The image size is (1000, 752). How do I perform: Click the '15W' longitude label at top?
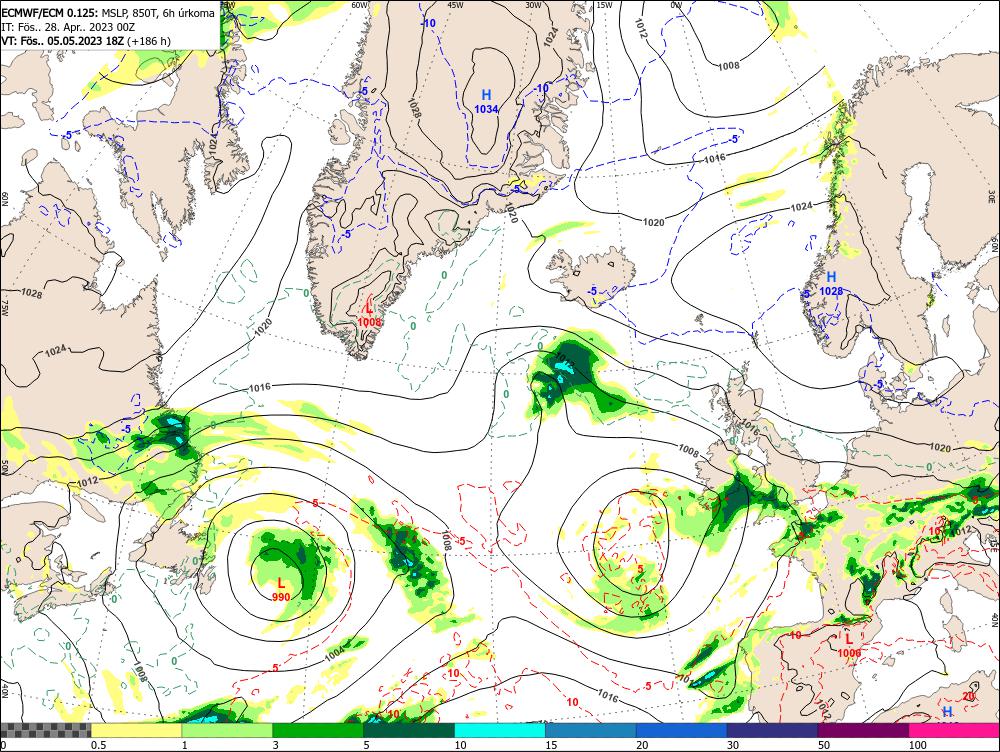pyautogui.click(x=604, y=5)
